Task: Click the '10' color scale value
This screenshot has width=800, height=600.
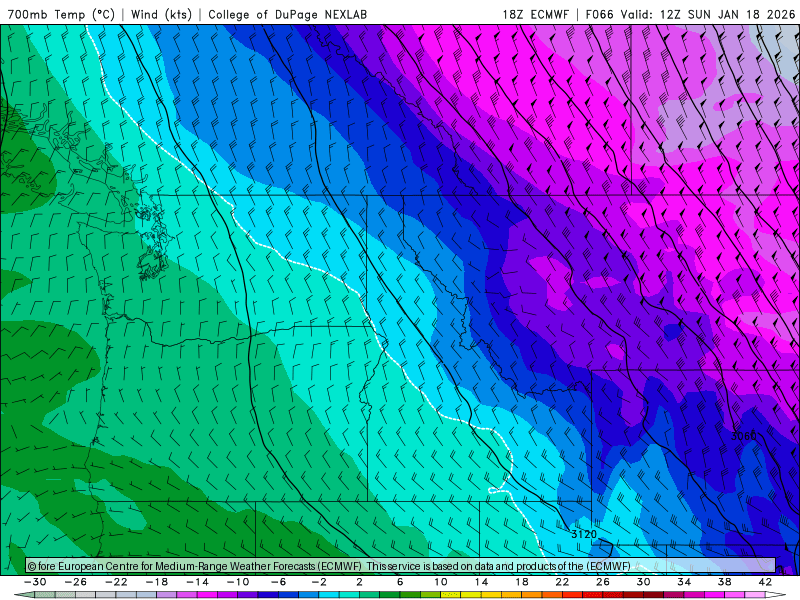Action: click(x=440, y=582)
